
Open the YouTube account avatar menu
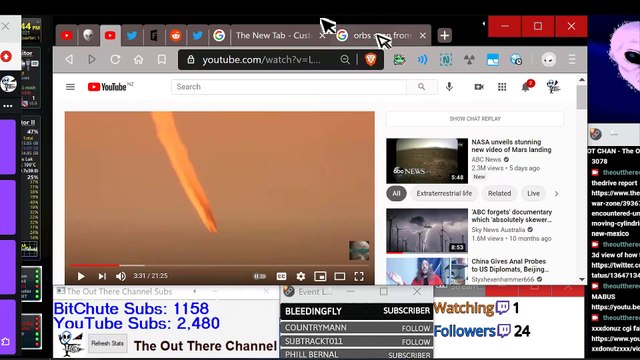coord(553,87)
